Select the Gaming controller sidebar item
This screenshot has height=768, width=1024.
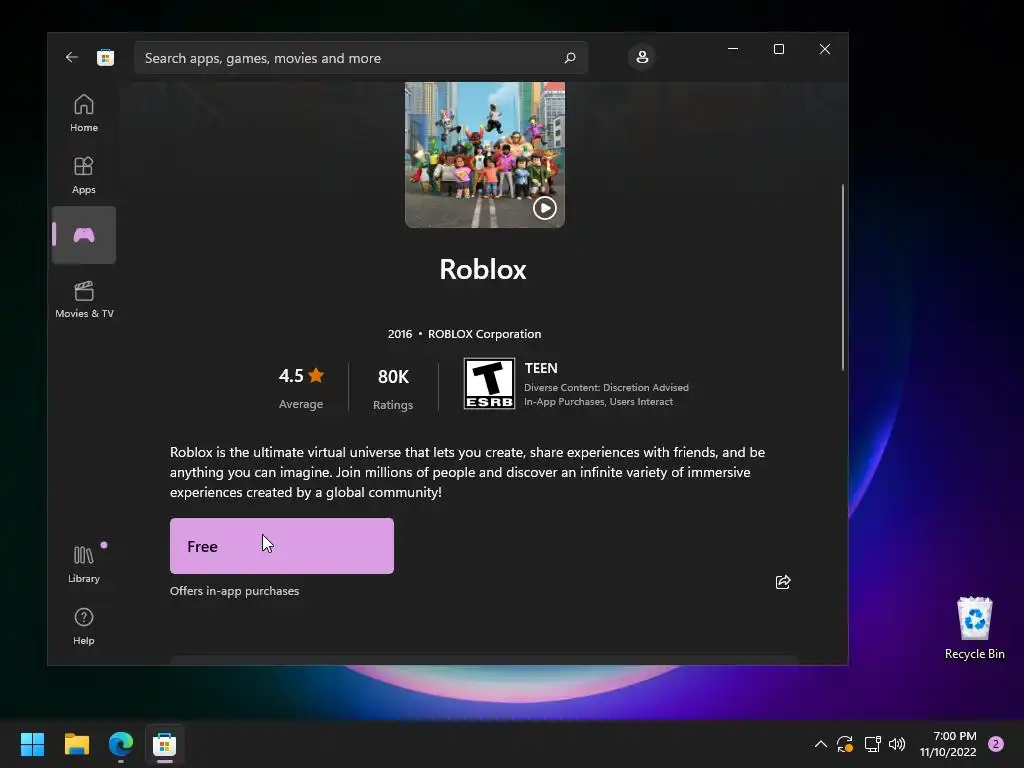point(84,235)
